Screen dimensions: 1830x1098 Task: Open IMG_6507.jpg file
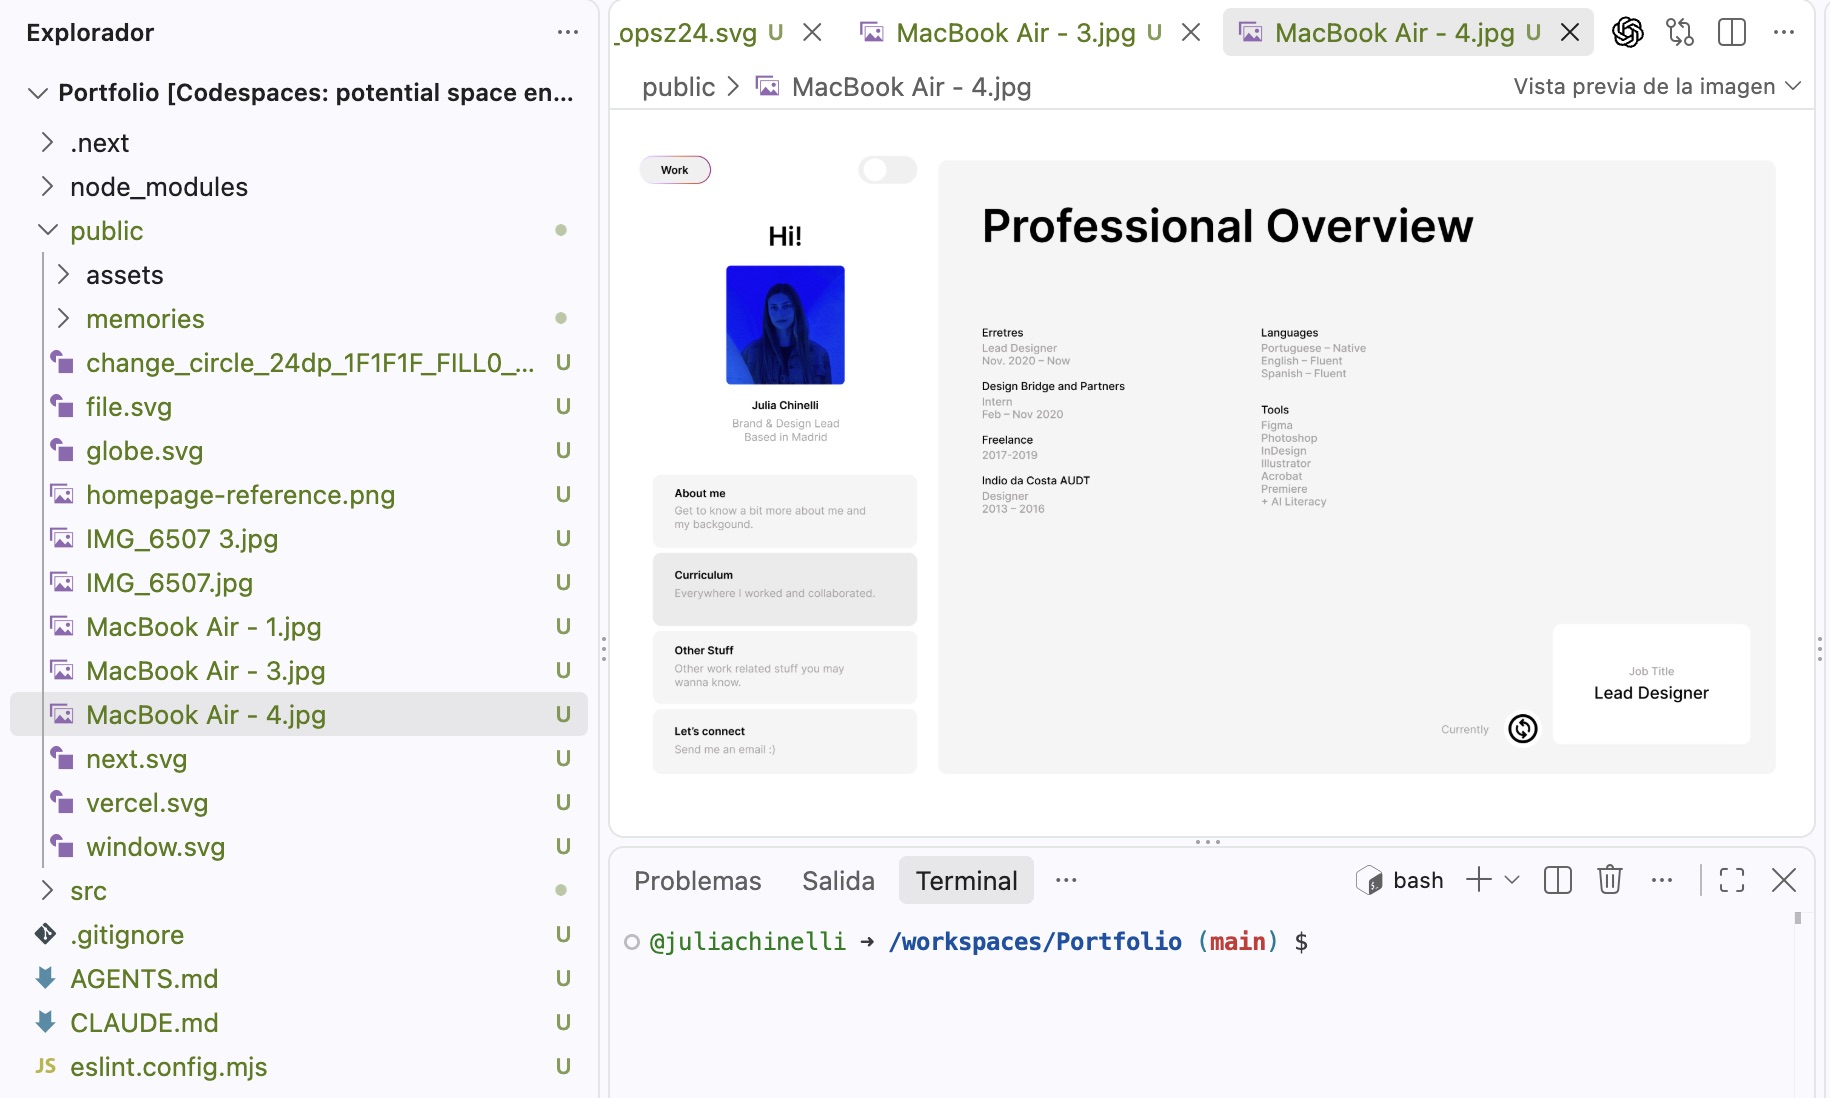coord(300,583)
